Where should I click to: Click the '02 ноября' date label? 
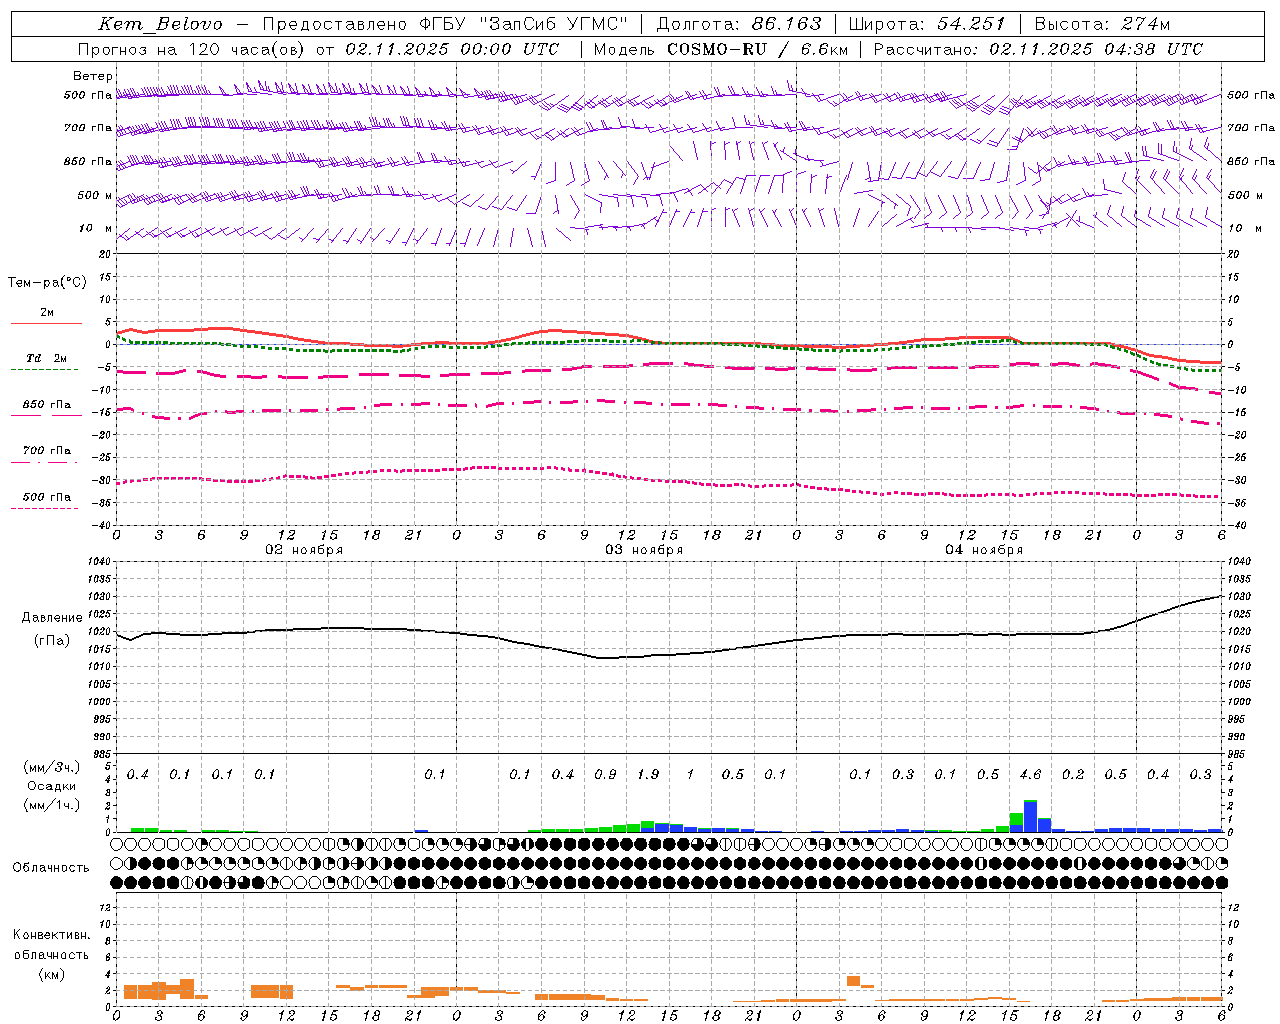(304, 550)
